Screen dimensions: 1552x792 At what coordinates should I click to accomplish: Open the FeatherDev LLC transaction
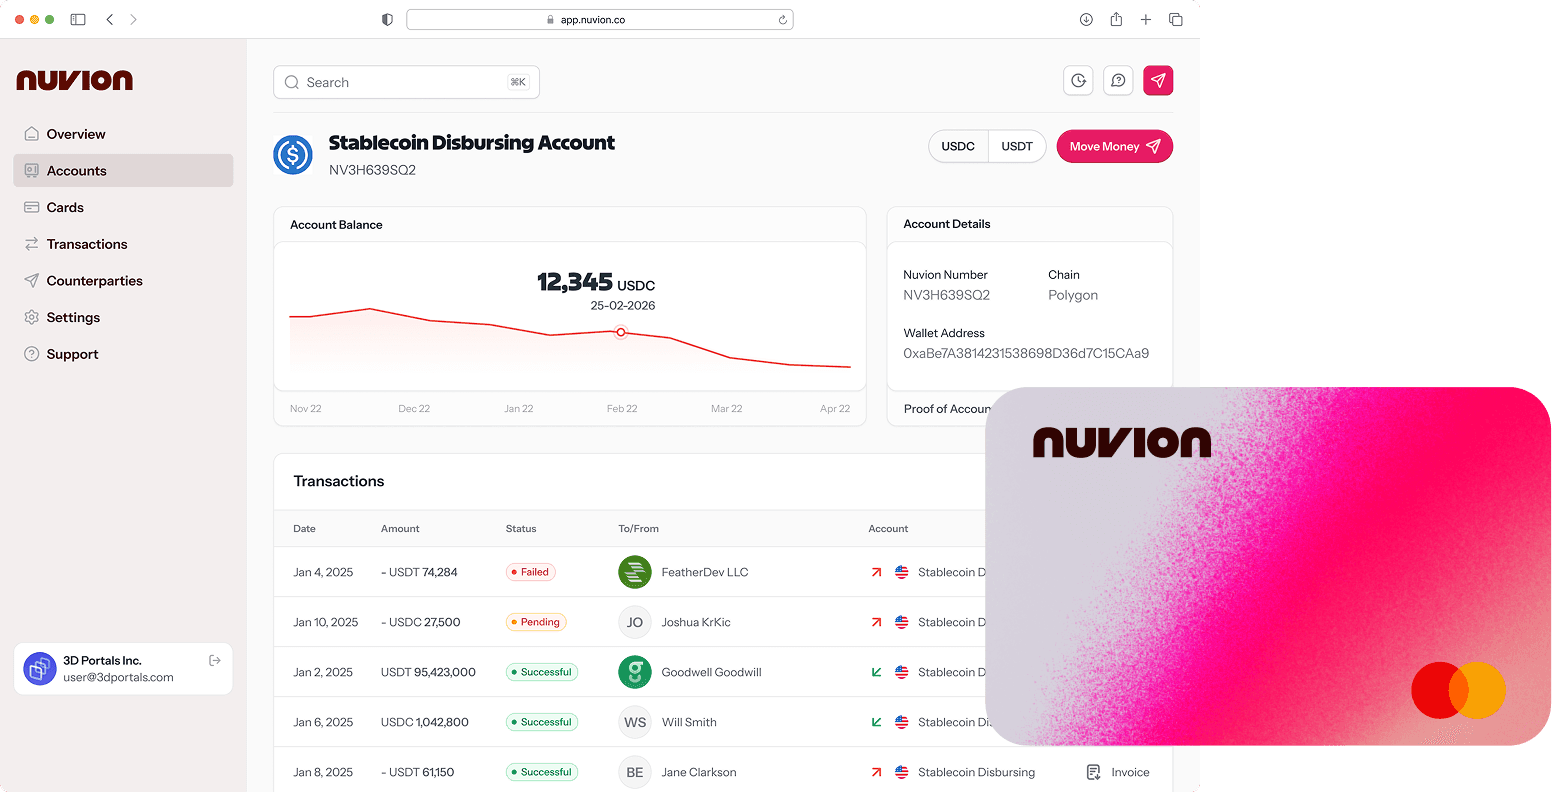click(630, 572)
